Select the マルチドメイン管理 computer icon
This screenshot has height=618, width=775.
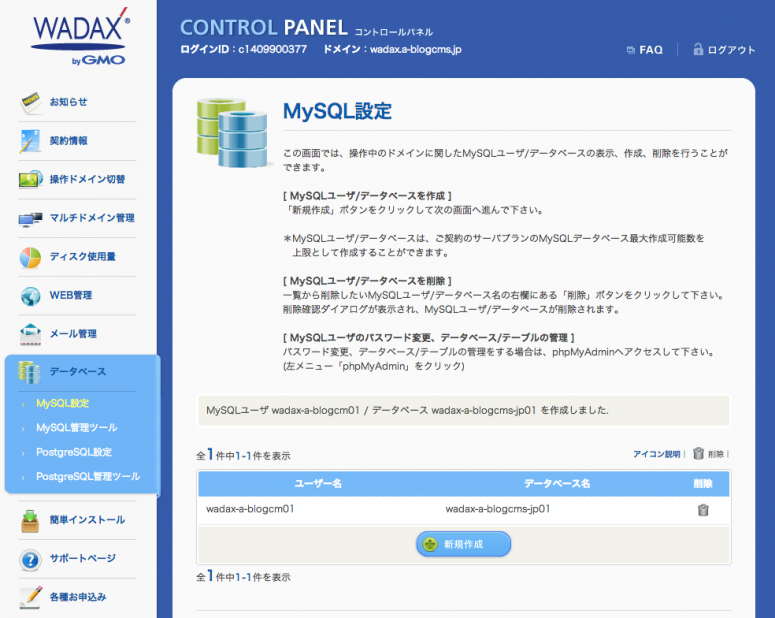31,218
